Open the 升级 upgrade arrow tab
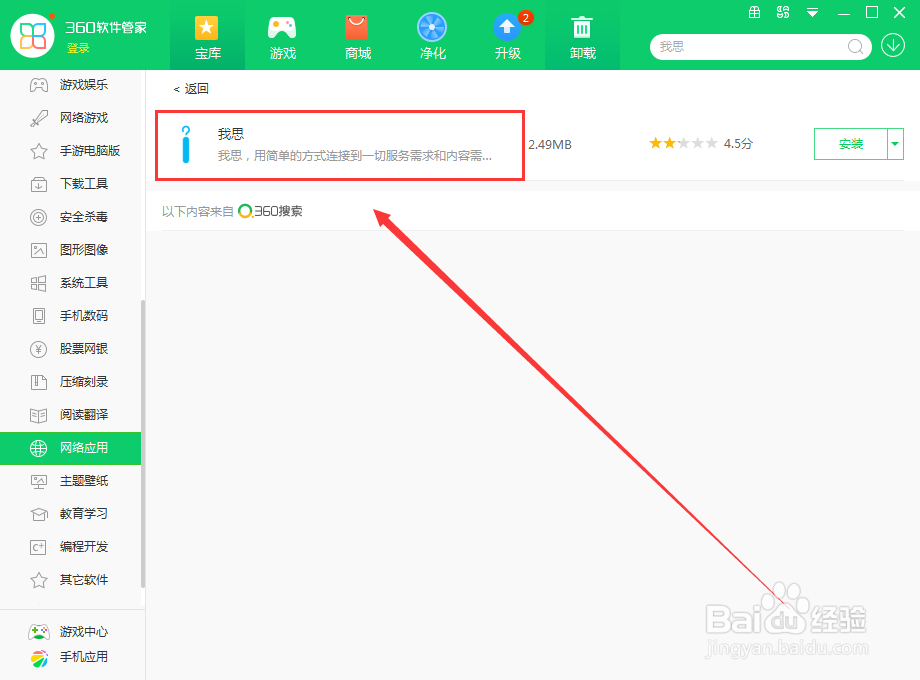Screen dimensions: 920x680 point(508,36)
